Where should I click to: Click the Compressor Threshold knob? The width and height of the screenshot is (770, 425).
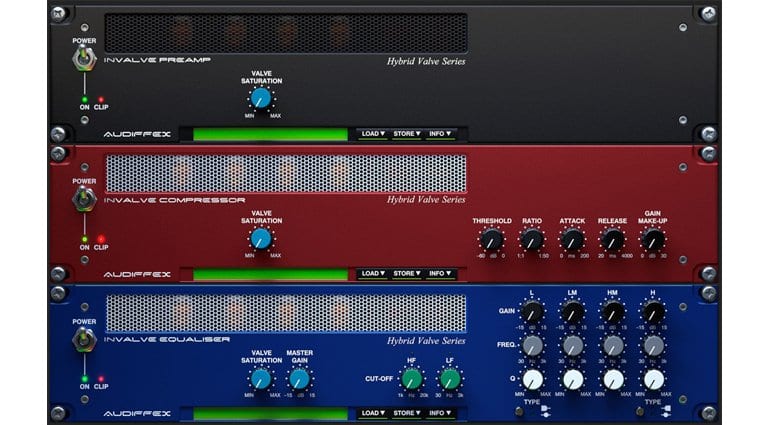[491, 240]
